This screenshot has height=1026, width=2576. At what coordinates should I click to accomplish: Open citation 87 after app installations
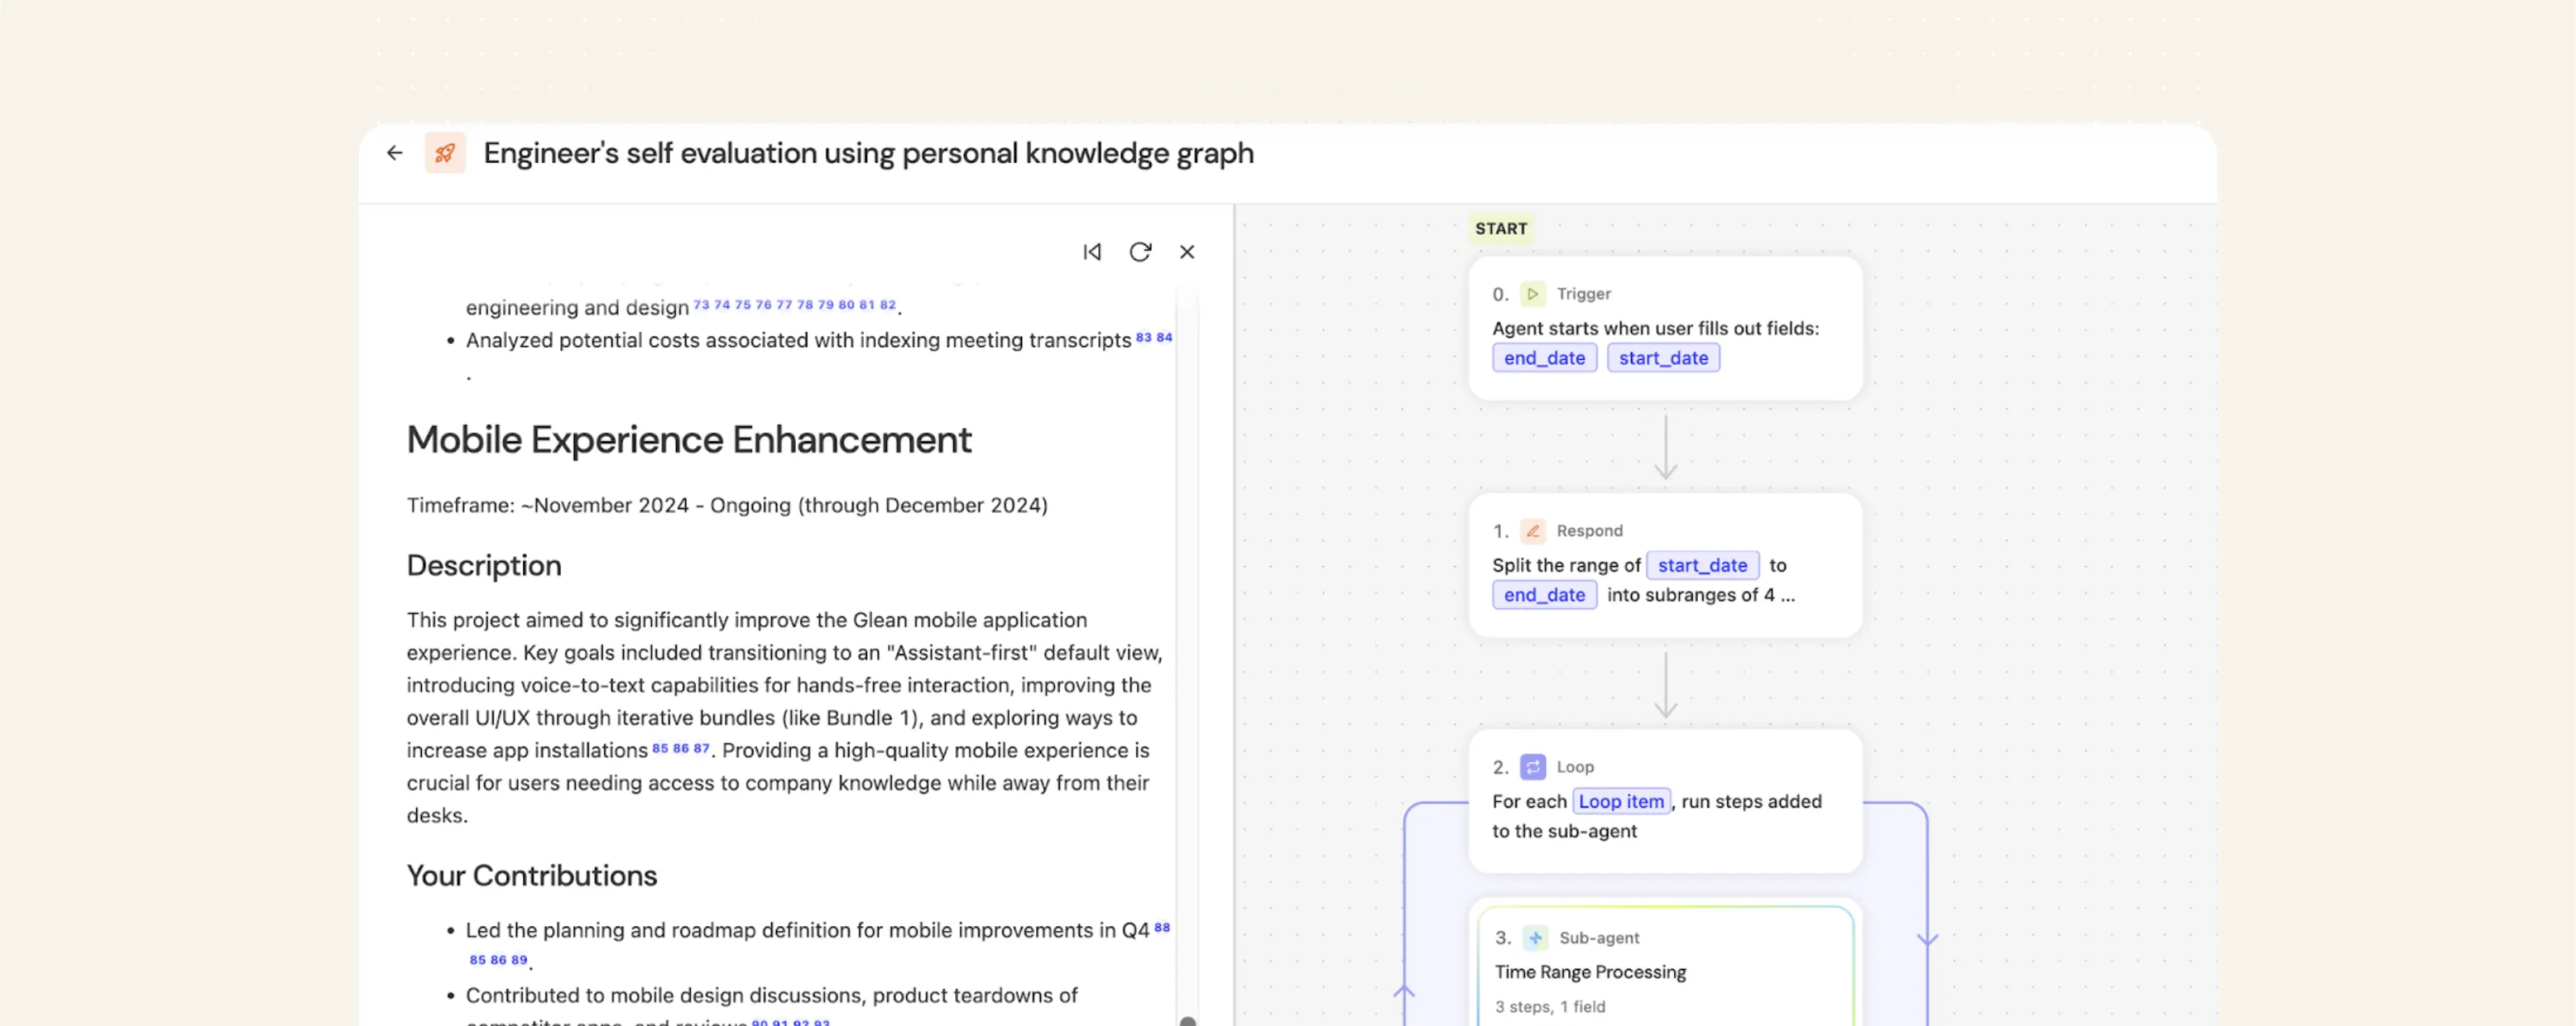[x=701, y=748]
